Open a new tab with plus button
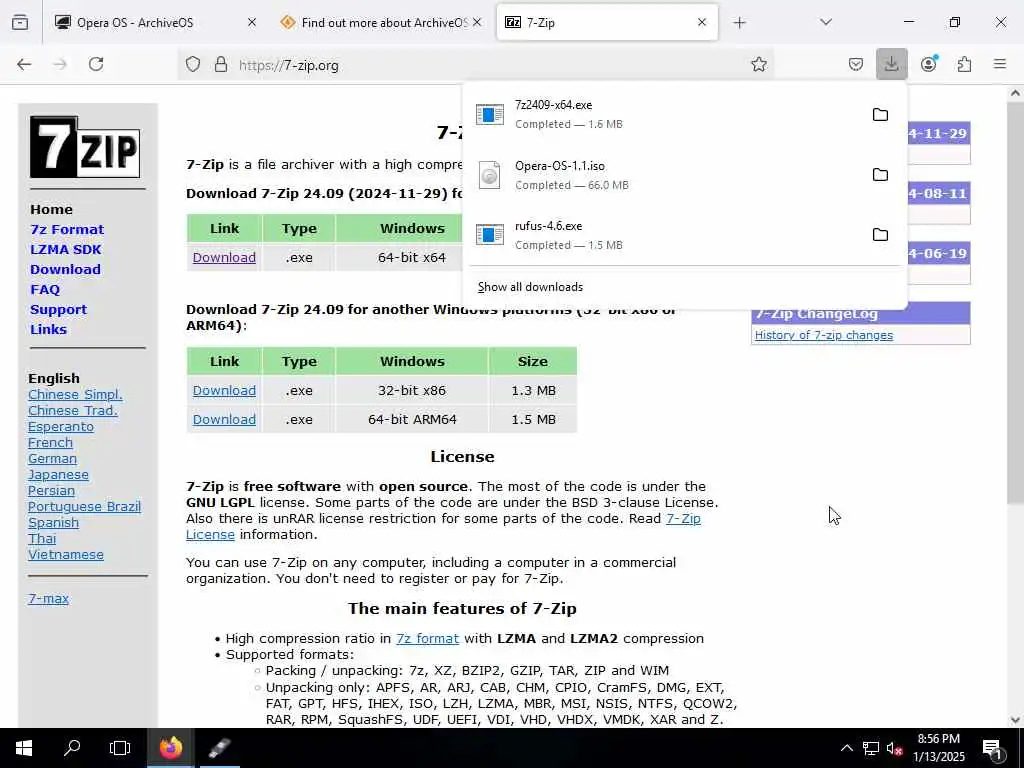Screen dimensions: 1024x768 [x=739, y=23]
